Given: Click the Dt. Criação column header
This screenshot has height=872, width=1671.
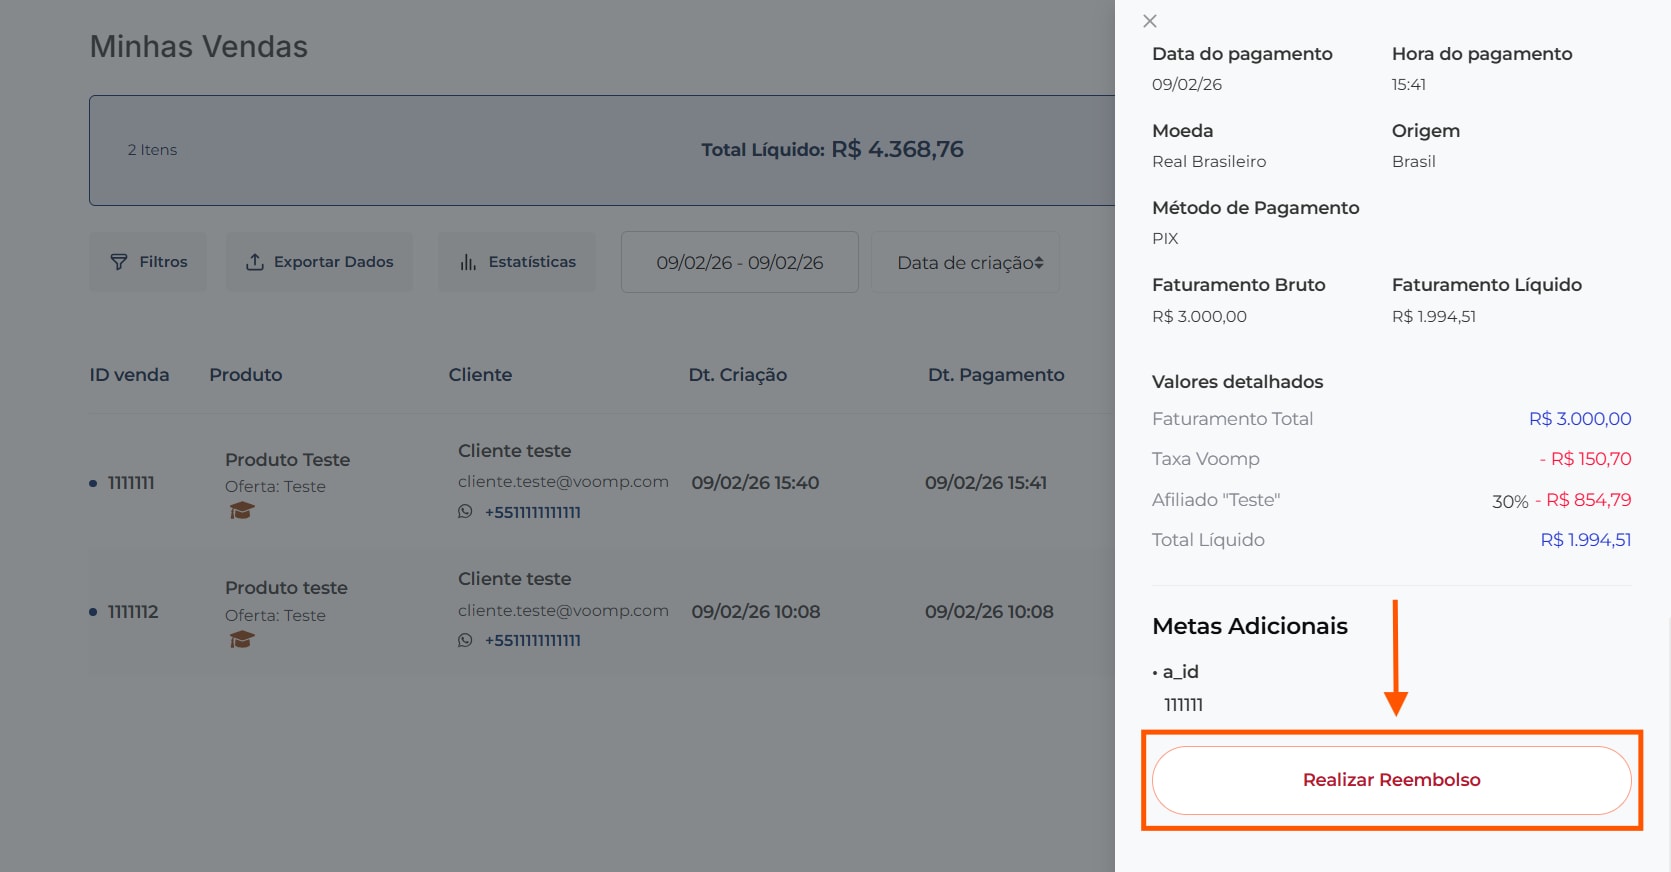Looking at the screenshot, I should point(737,375).
